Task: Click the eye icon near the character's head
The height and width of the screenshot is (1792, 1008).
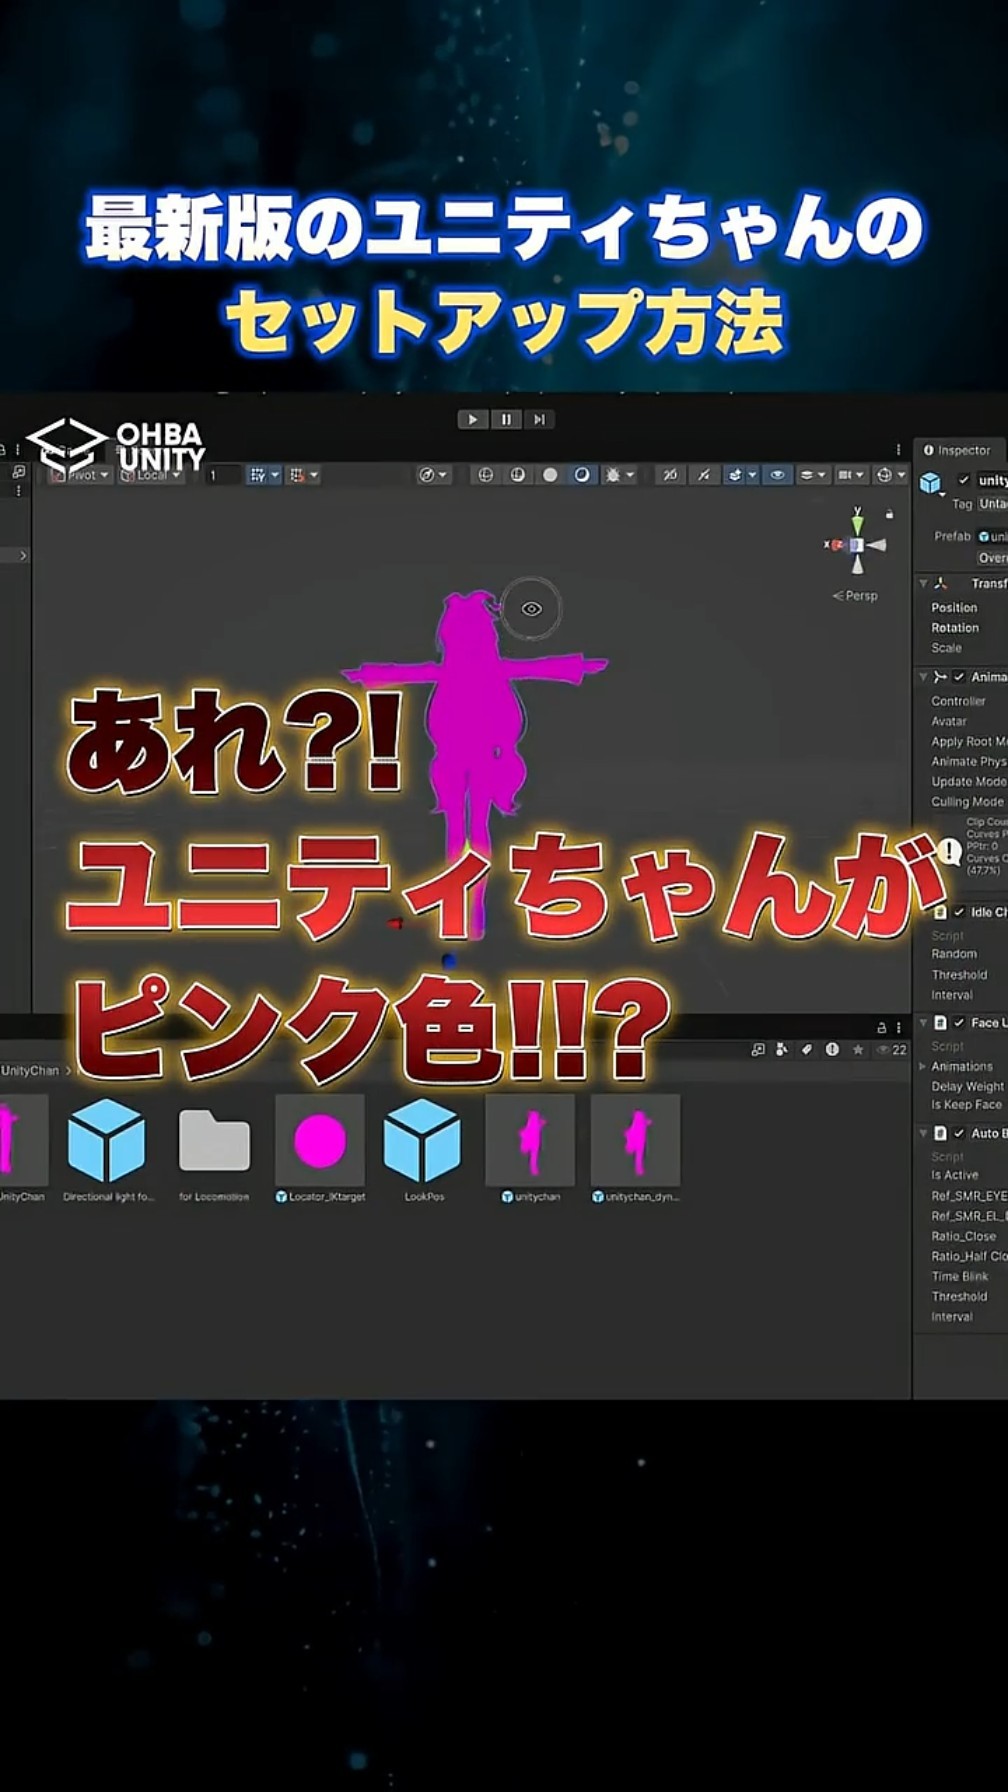Action: click(x=531, y=608)
